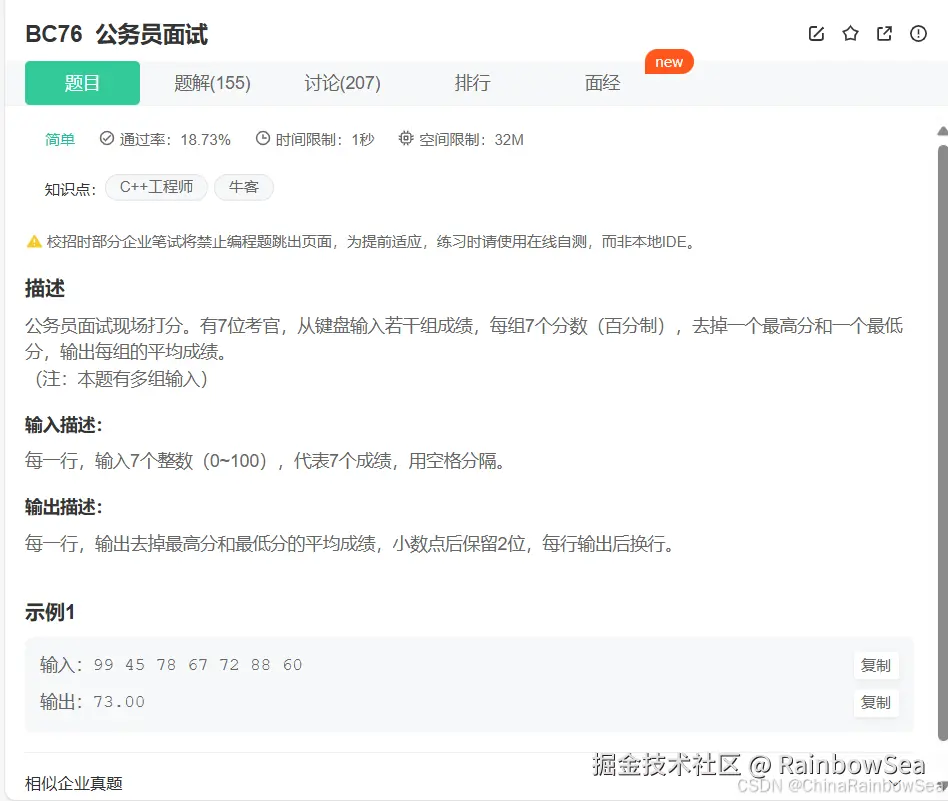Click the clock icon beside 时间限制
Screen dimensions: 948x801
261,139
